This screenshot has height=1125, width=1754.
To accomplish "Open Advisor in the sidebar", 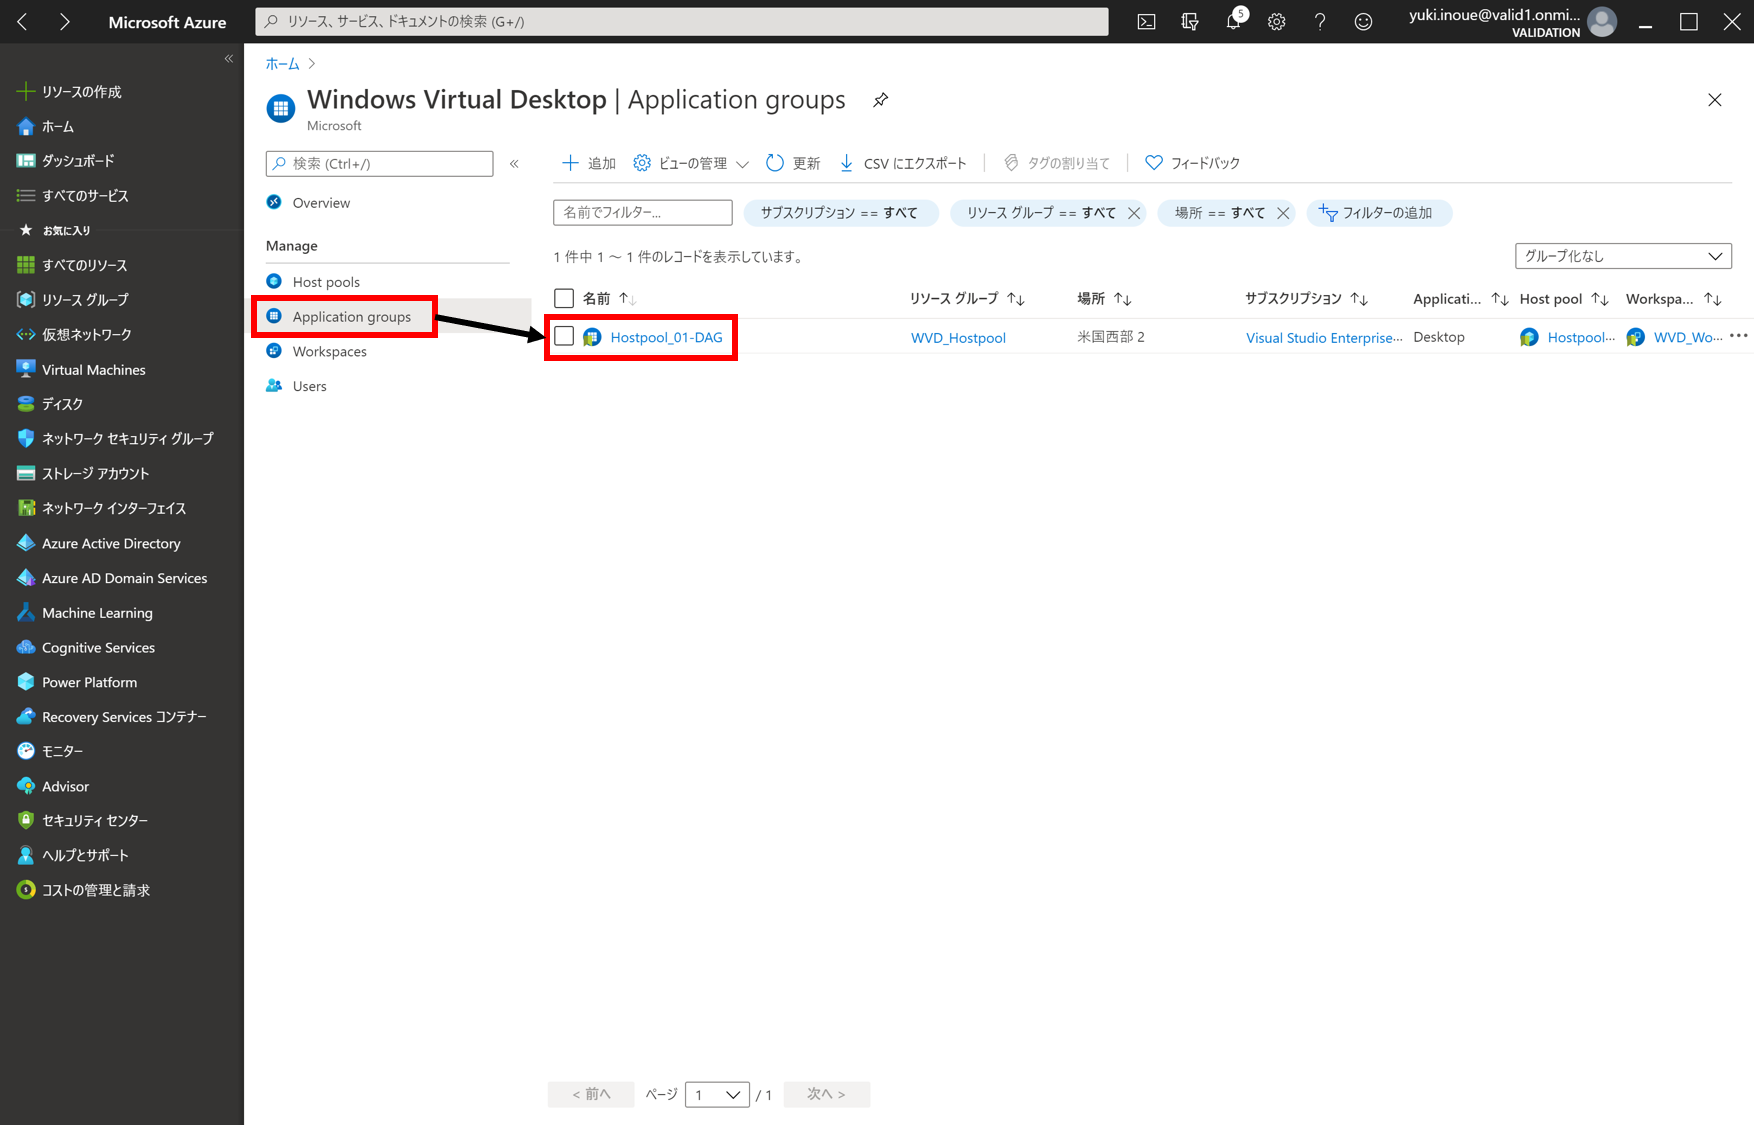I will pyautogui.click(x=65, y=787).
